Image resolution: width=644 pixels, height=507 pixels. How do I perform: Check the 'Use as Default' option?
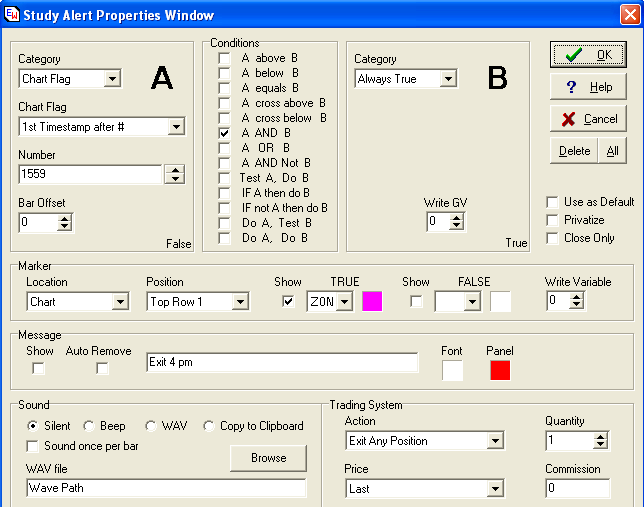pyautogui.click(x=552, y=202)
